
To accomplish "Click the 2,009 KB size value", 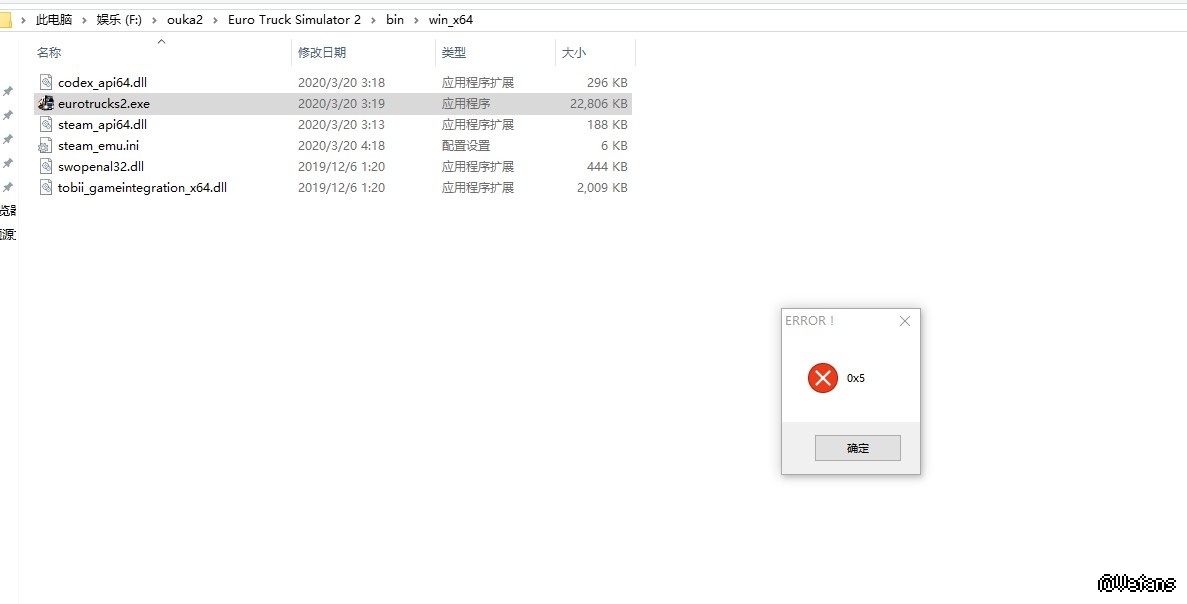I will [x=603, y=188].
